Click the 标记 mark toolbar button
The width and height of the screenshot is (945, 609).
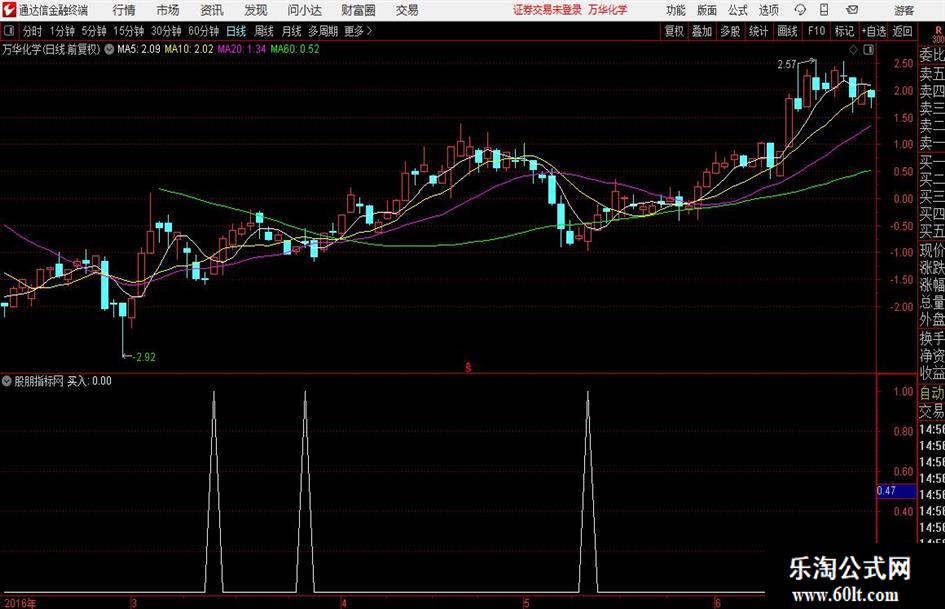point(844,31)
